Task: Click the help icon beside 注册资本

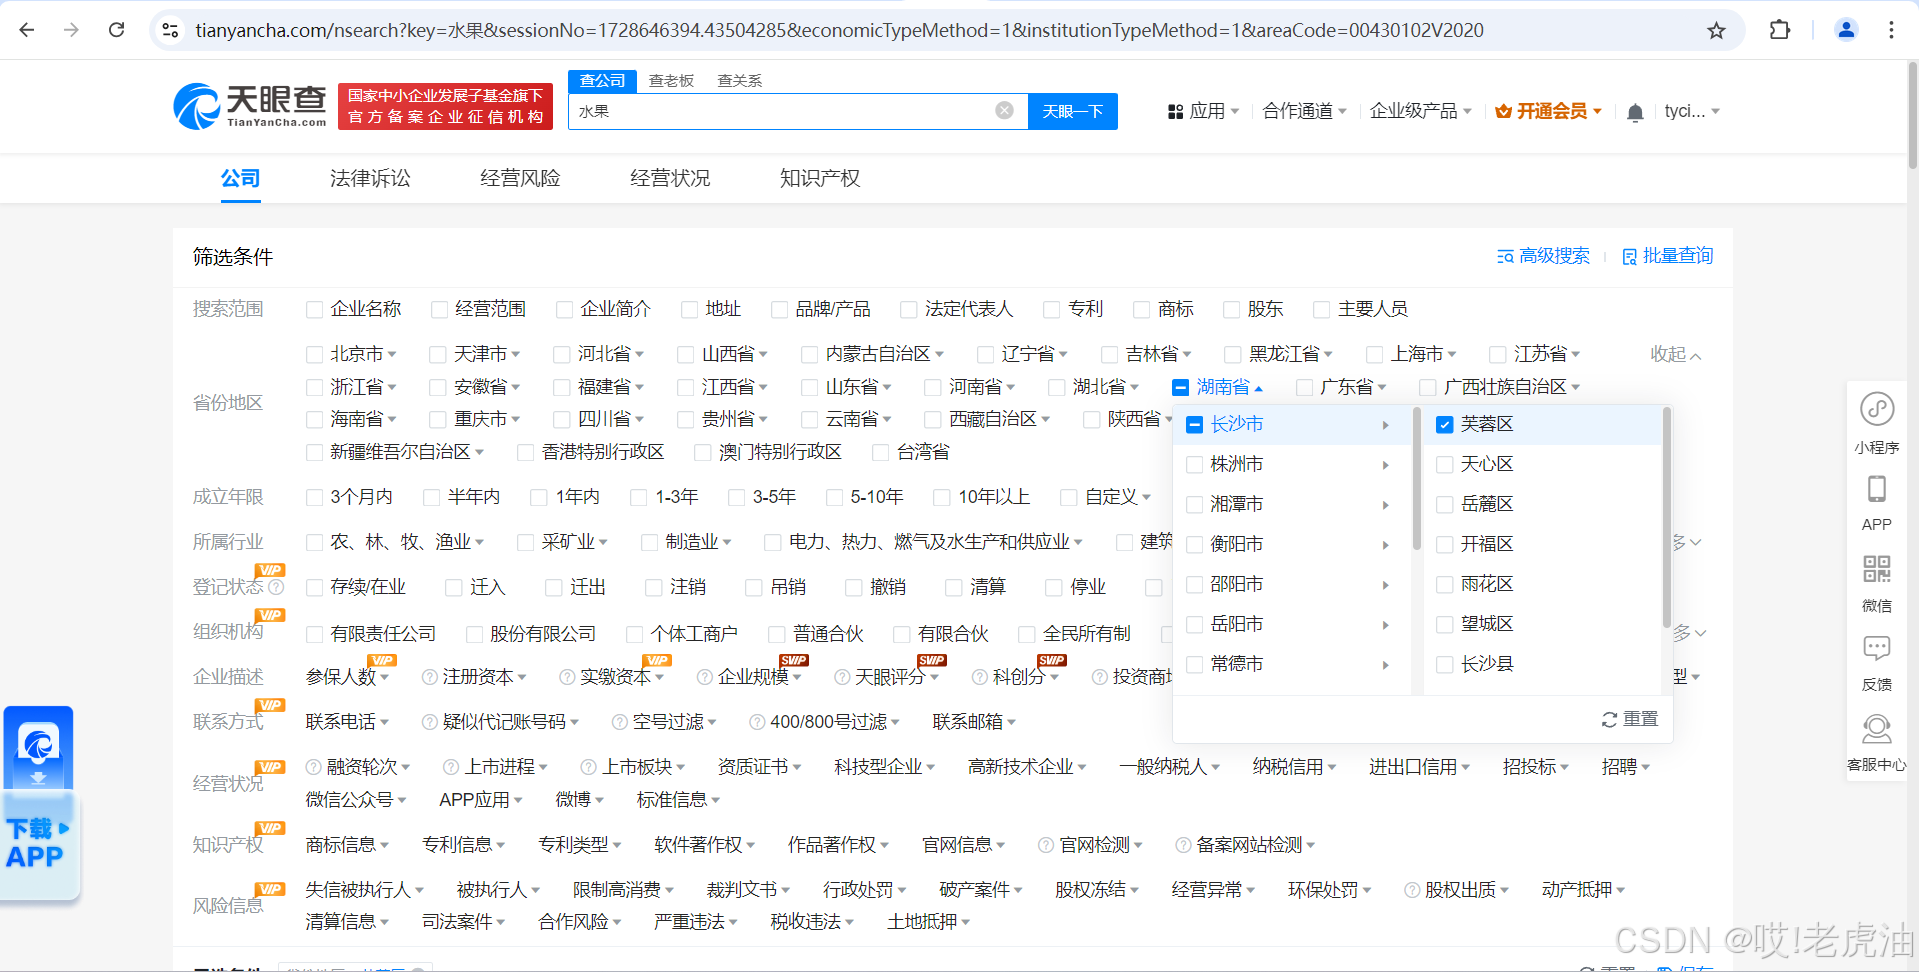Action: (x=430, y=677)
